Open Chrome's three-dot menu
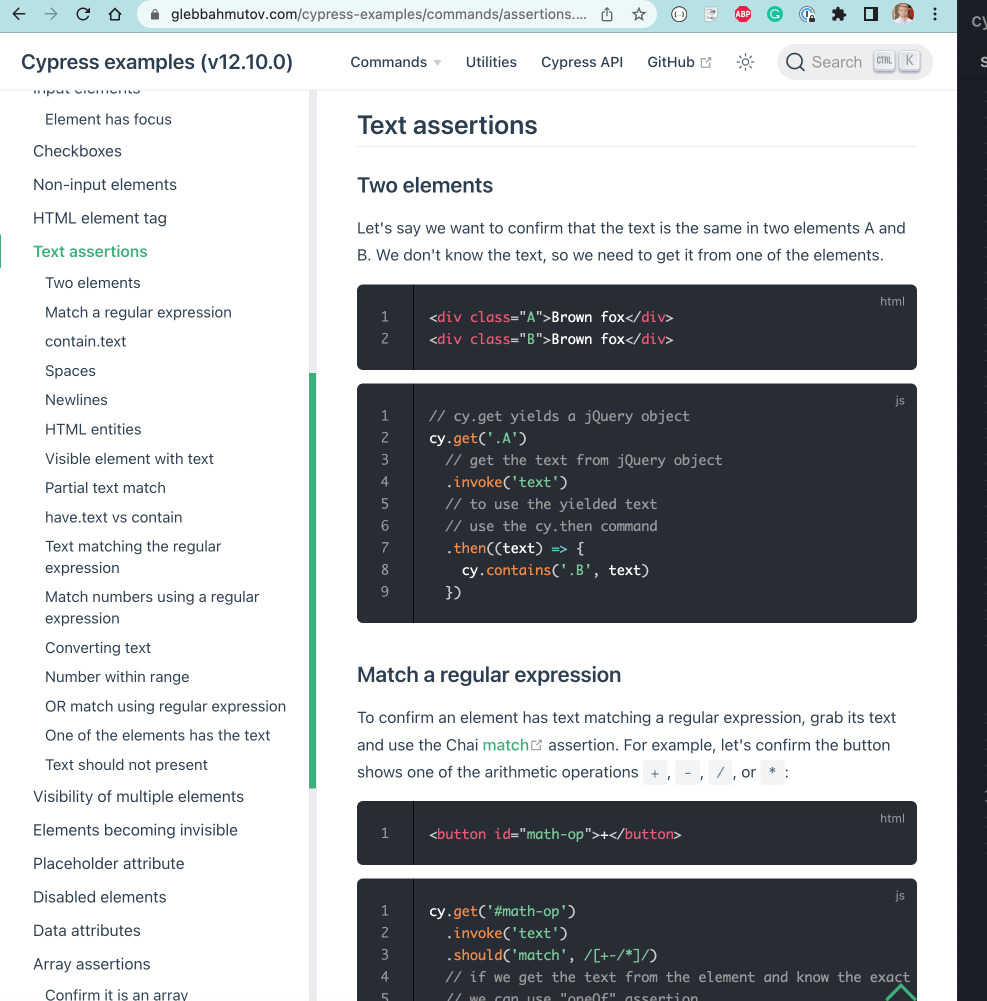The width and height of the screenshot is (987, 1001). tap(935, 14)
